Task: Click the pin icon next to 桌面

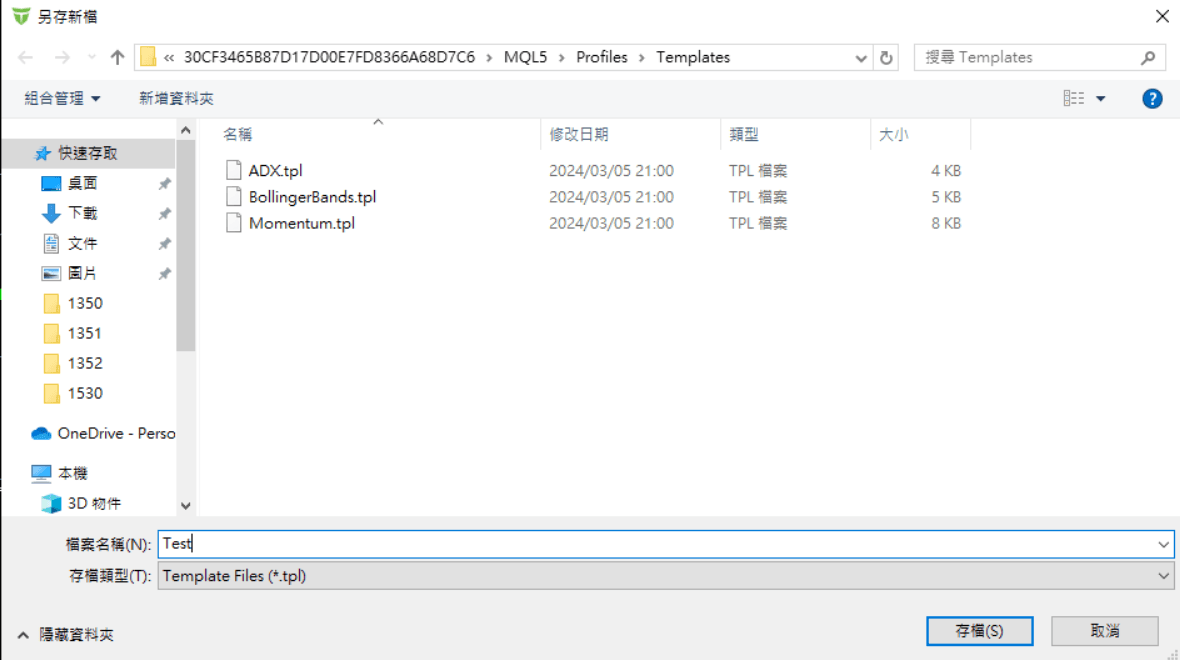Action: (164, 184)
